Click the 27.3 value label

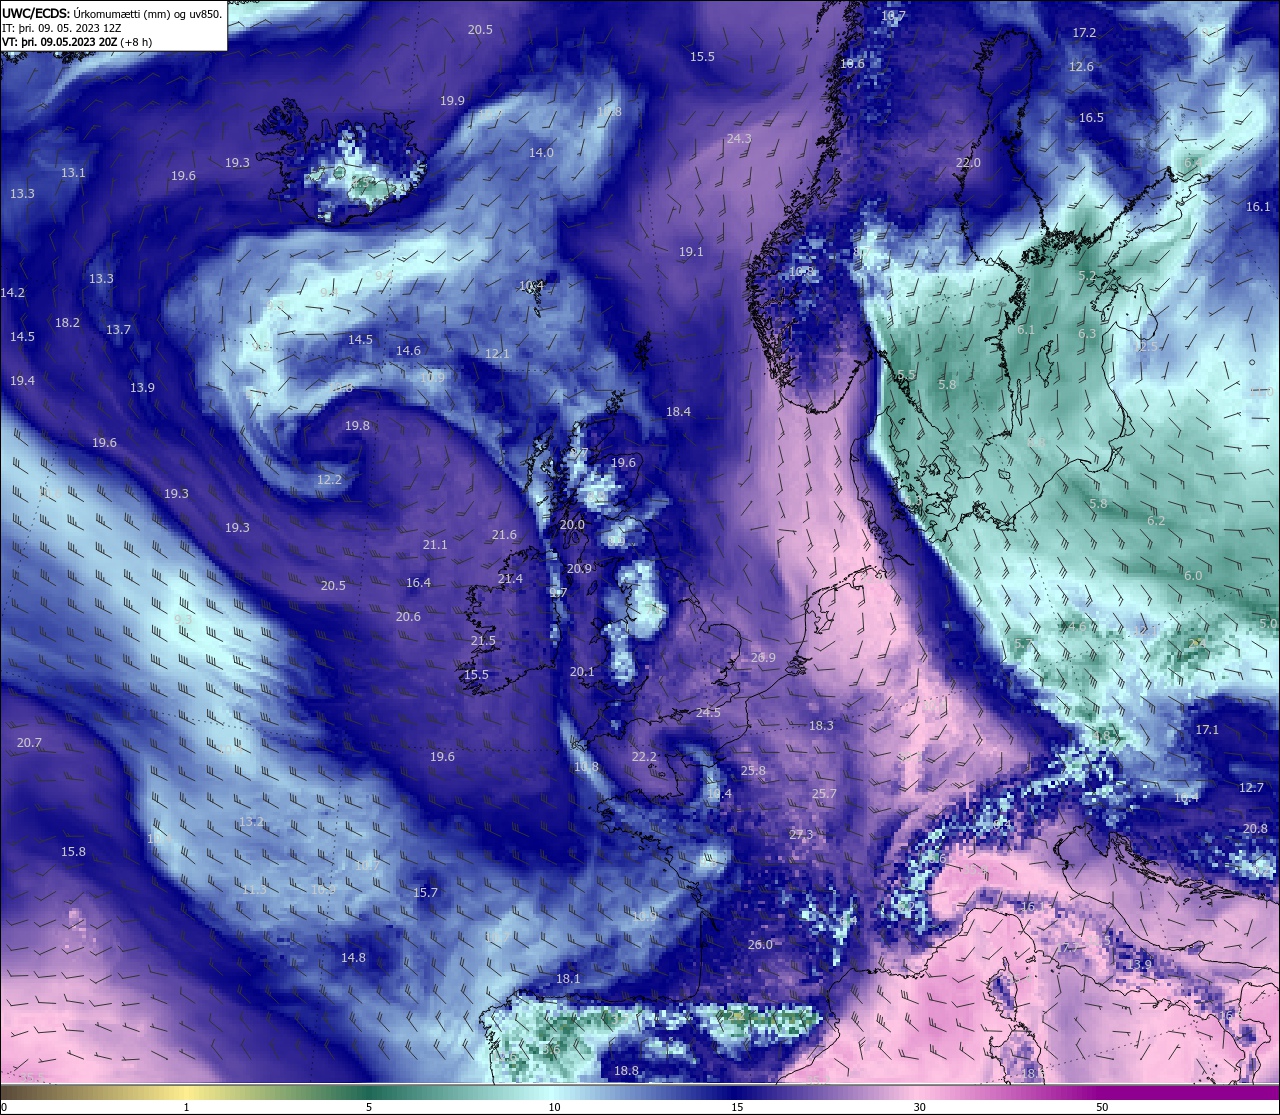pyautogui.click(x=802, y=835)
